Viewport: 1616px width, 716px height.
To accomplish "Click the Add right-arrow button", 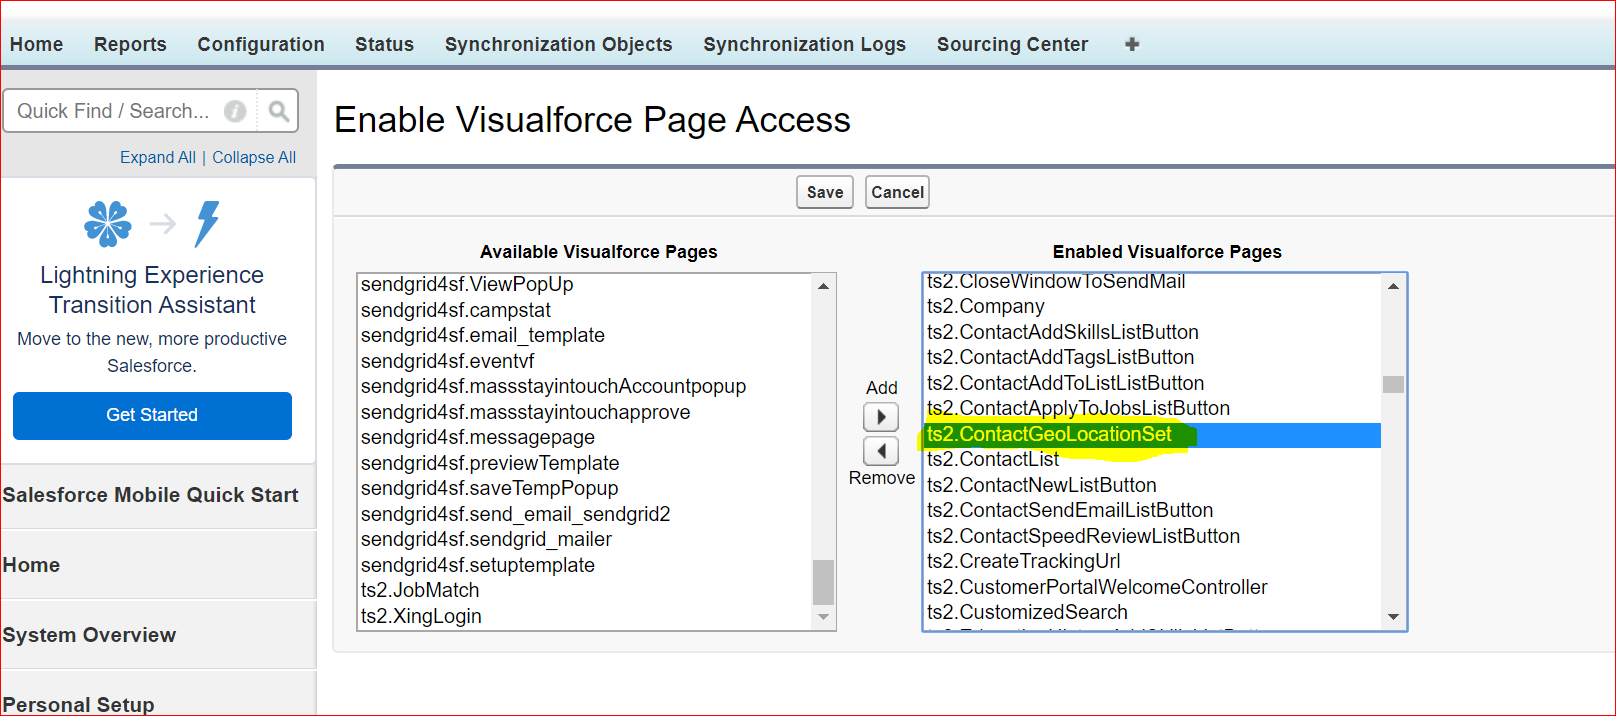I will [x=881, y=417].
